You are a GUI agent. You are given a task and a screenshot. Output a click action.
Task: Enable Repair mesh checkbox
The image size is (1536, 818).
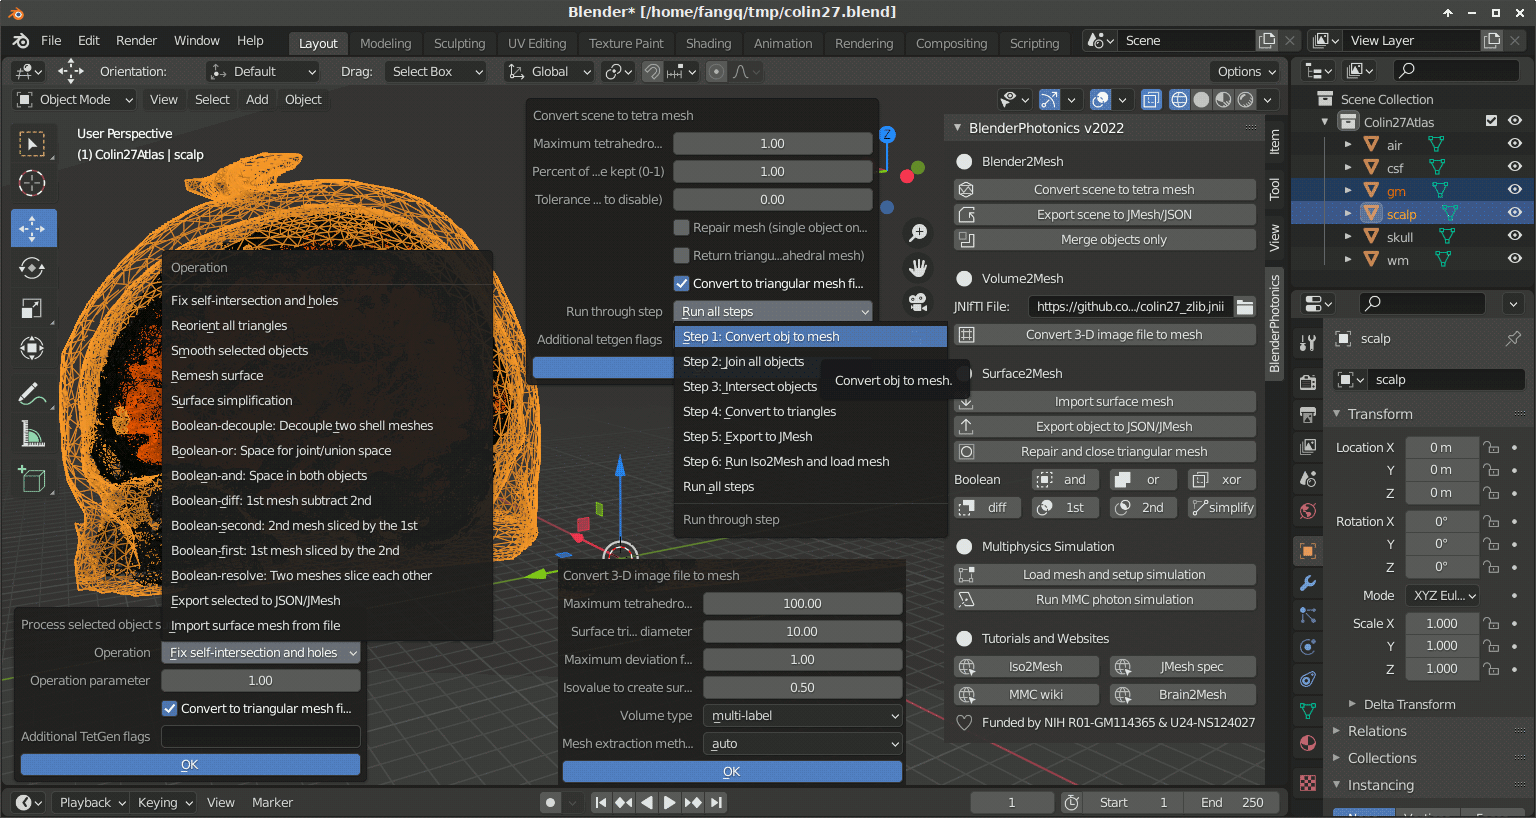(681, 227)
